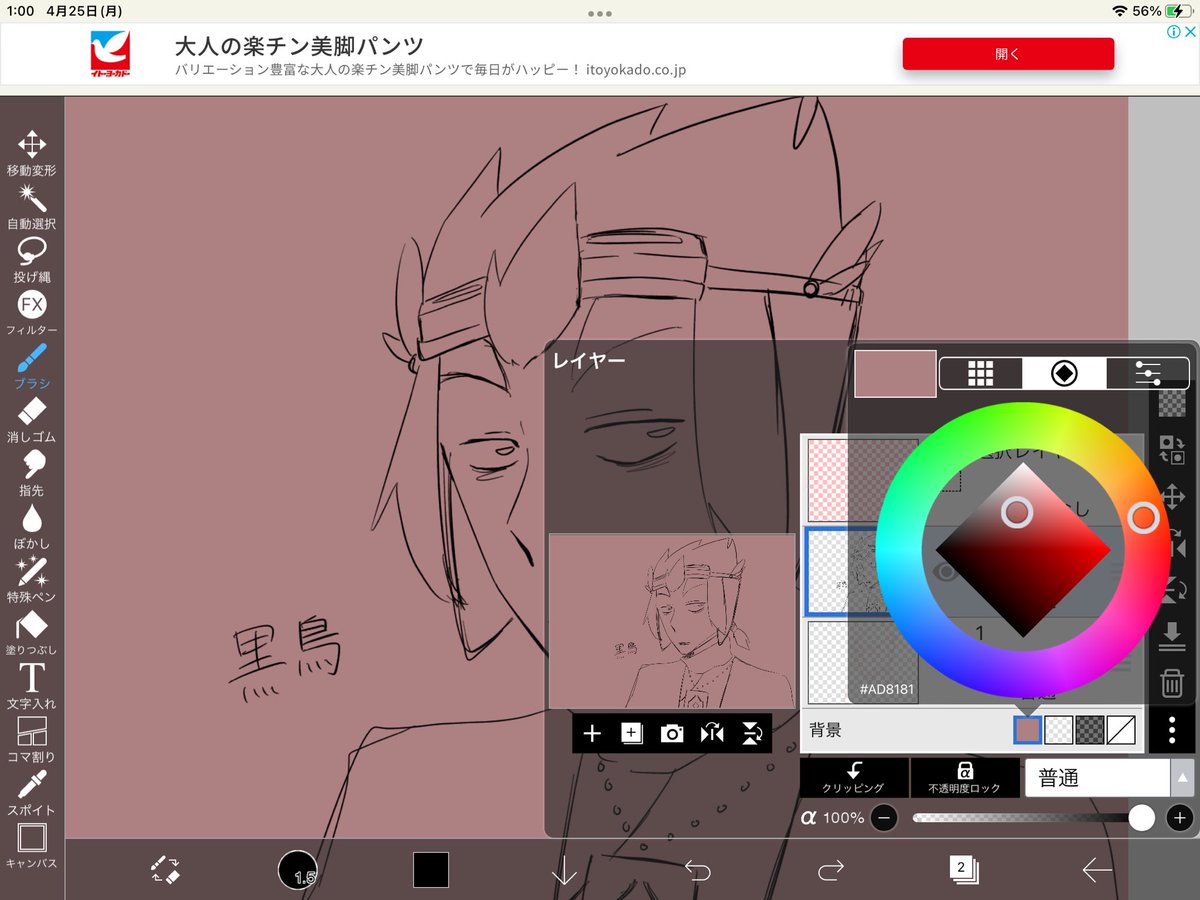Select layer 1 empty thumbnail
The height and width of the screenshot is (900, 1200).
coord(863,663)
